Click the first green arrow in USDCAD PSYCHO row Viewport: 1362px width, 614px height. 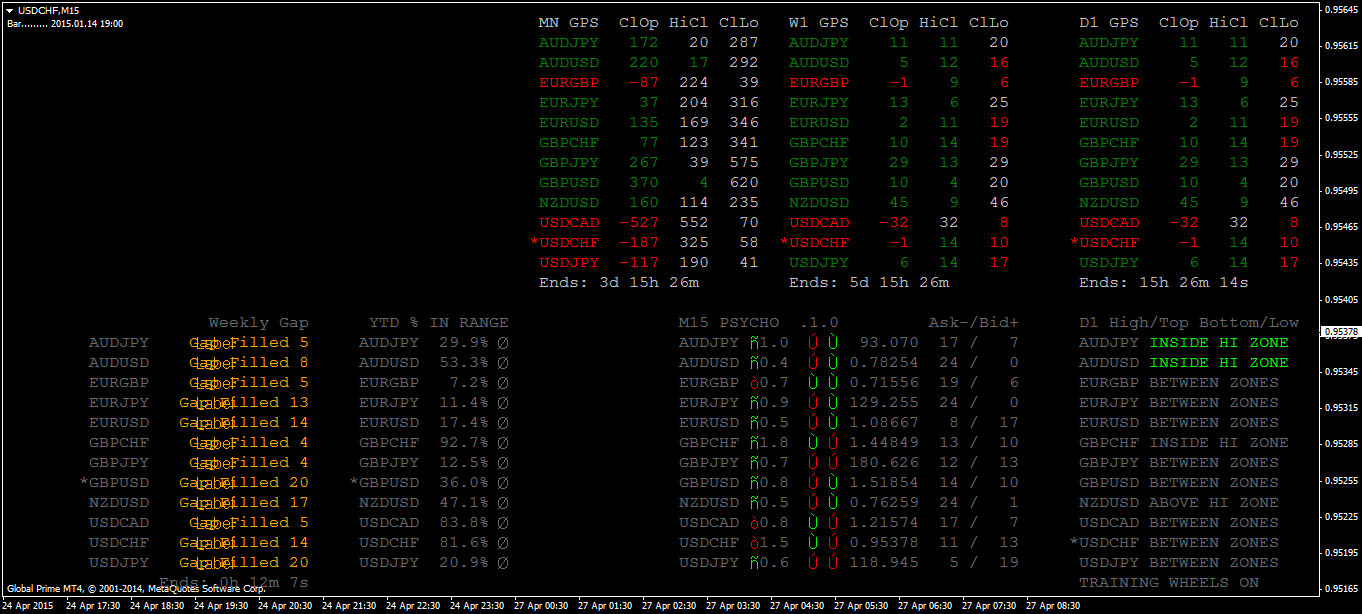tap(814, 522)
